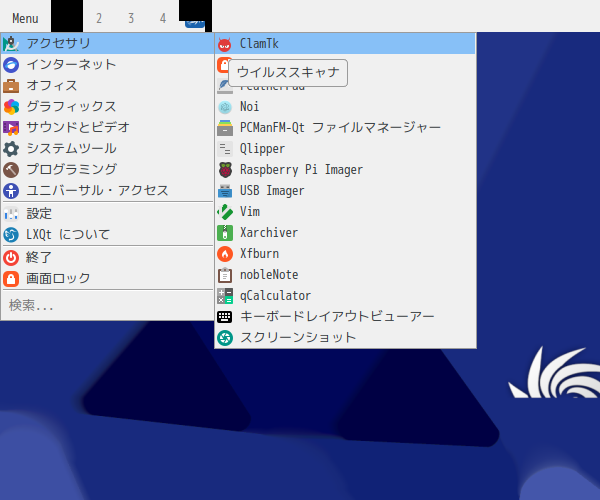
Task: Open the アクセサリ category
Action: (107, 44)
